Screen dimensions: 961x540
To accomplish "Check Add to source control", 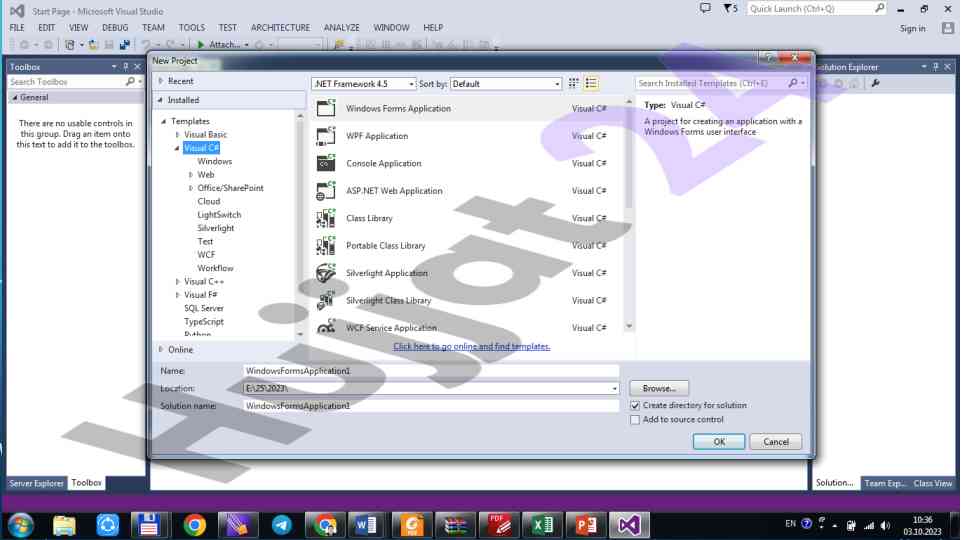I will click(635, 420).
